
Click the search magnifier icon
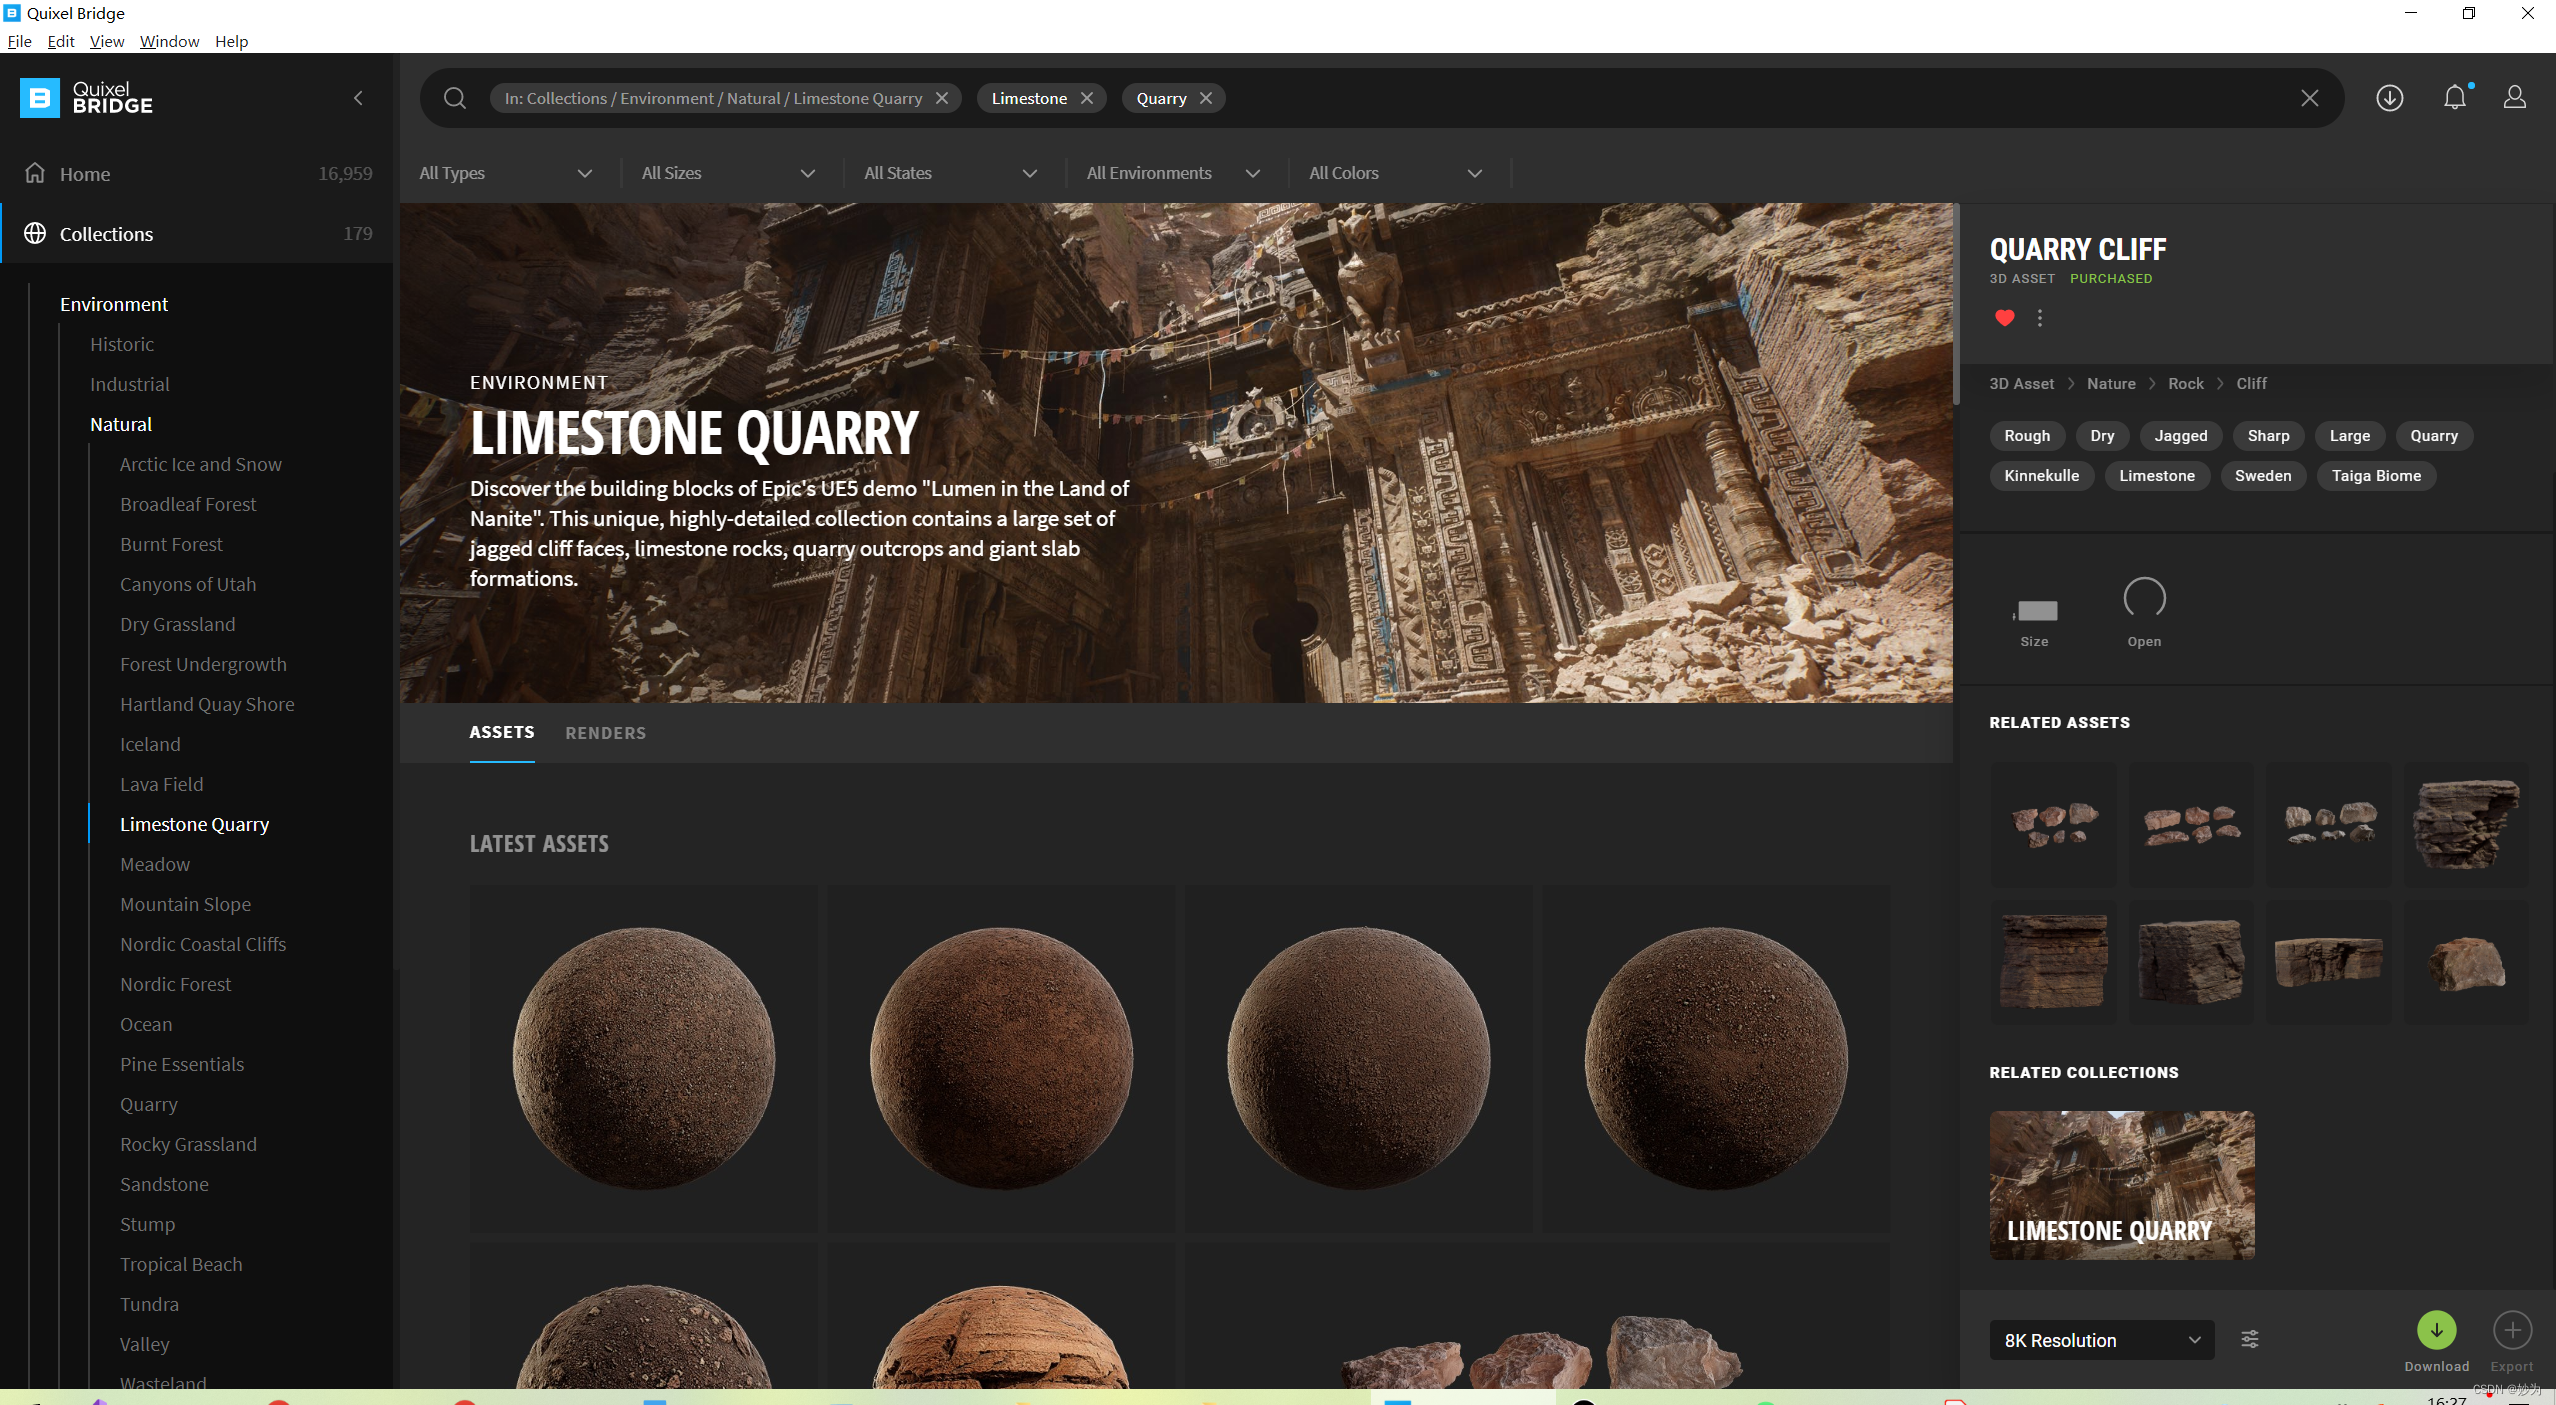(x=455, y=98)
